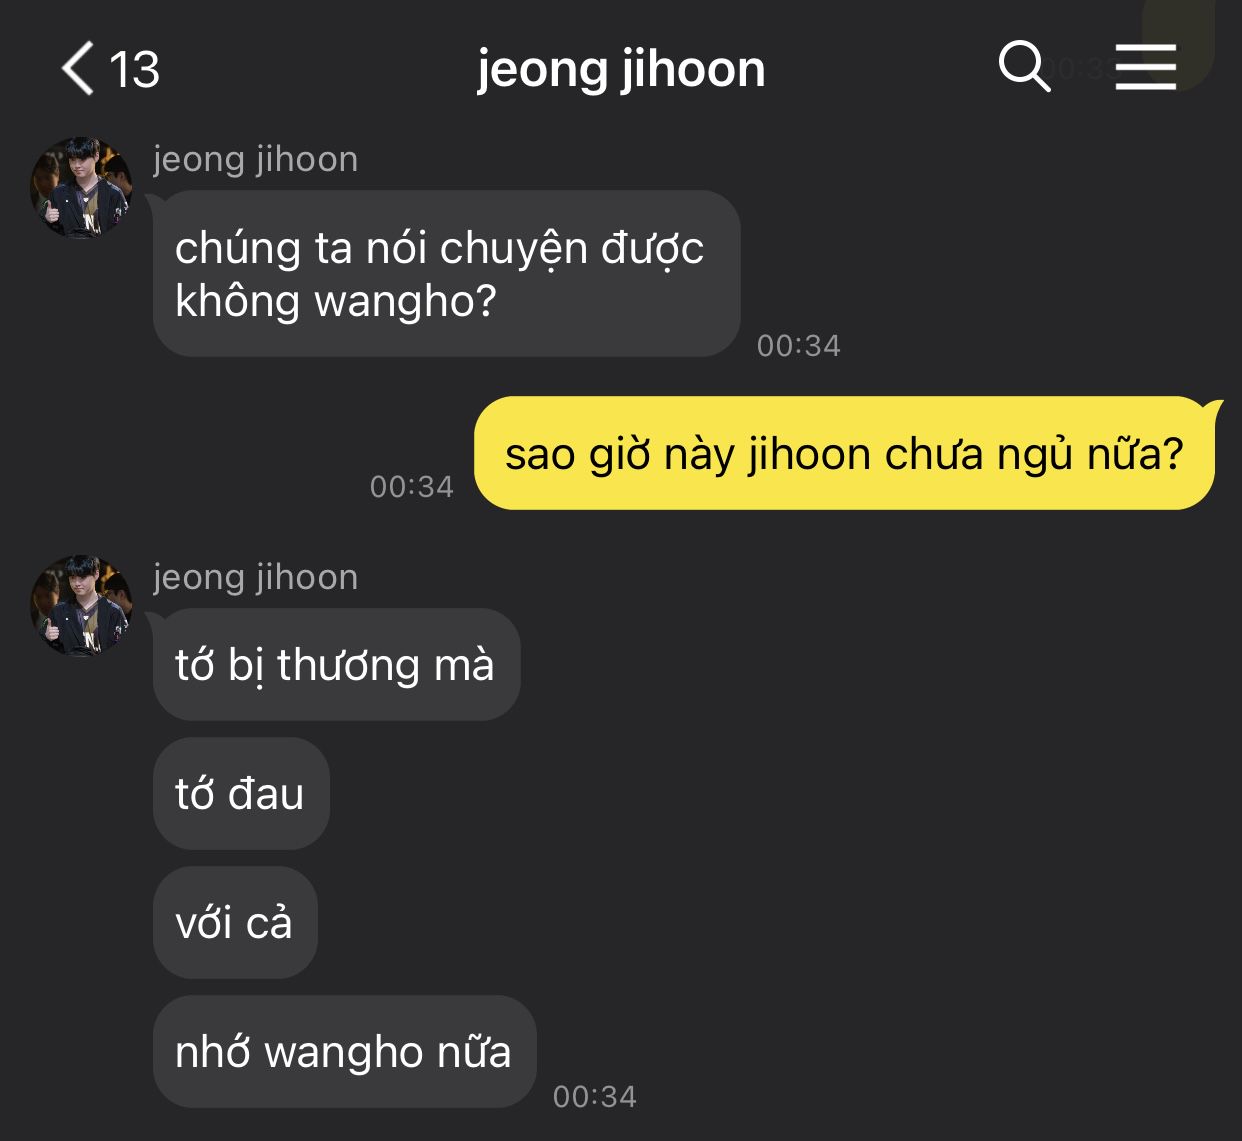
Task: Tap 00:34 timestamp beside first message
Action: [799, 346]
